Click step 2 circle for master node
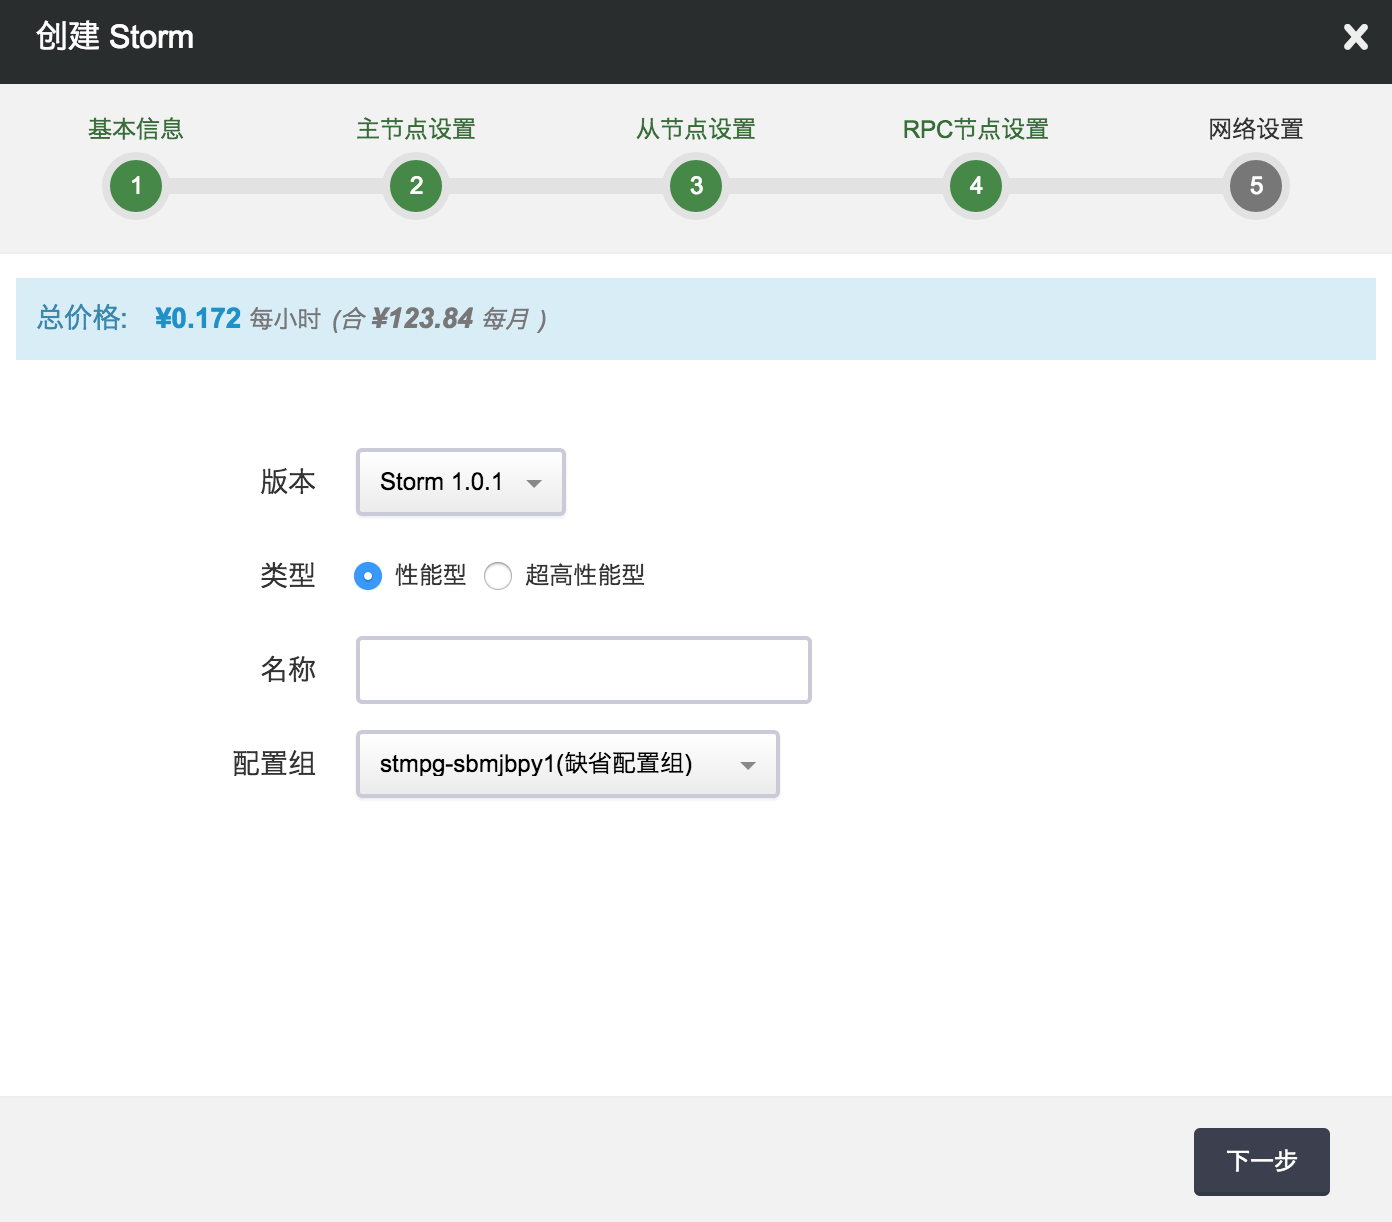The height and width of the screenshot is (1222, 1392). point(416,186)
